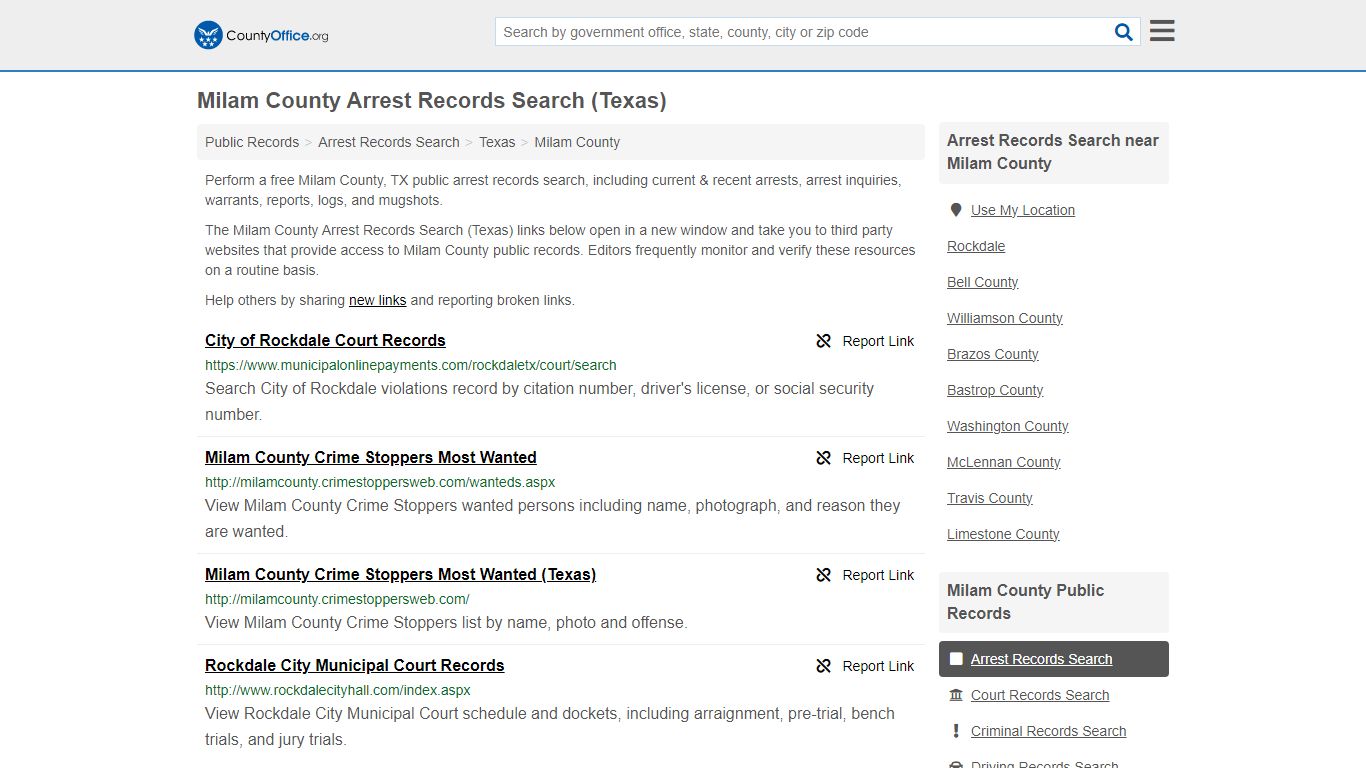Report link for Crime Stoppers Most Wanted
The width and height of the screenshot is (1366, 768).
coord(866,458)
